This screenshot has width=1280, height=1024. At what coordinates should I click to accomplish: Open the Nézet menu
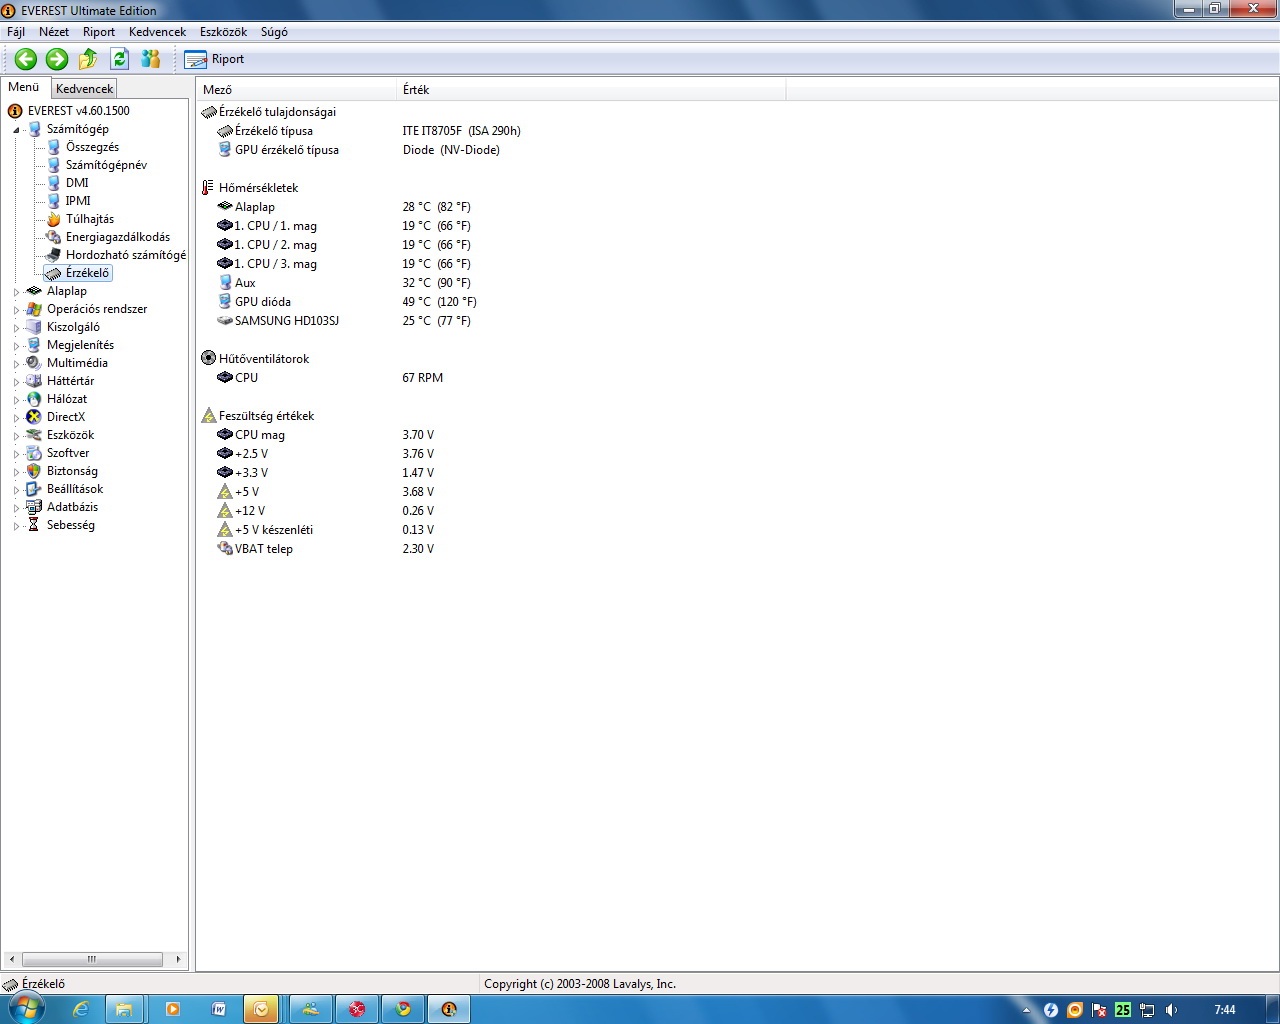click(54, 32)
